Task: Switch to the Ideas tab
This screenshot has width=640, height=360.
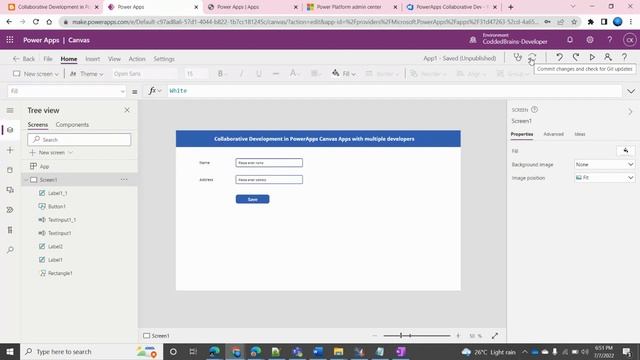Action: pos(580,134)
